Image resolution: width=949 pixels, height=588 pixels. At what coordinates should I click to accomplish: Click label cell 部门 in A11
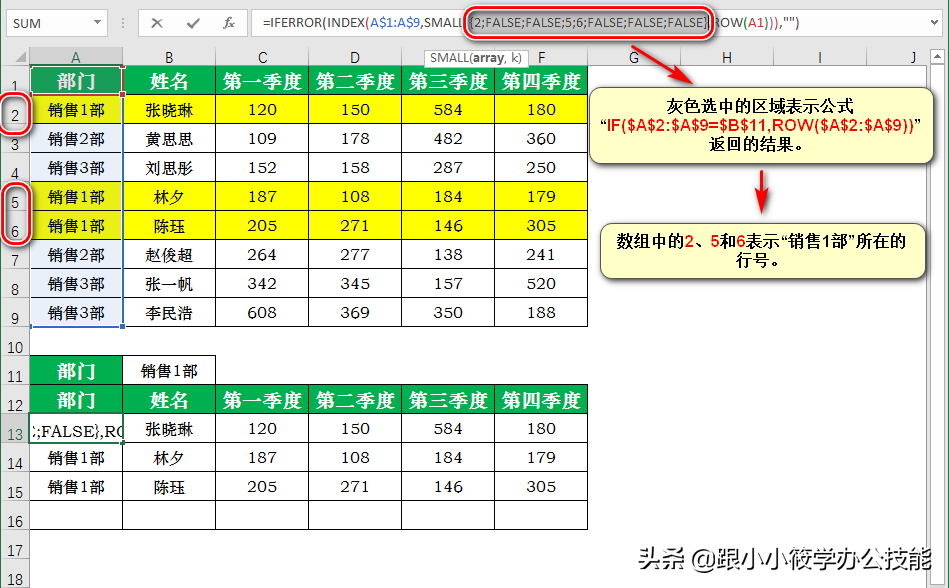(76, 371)
